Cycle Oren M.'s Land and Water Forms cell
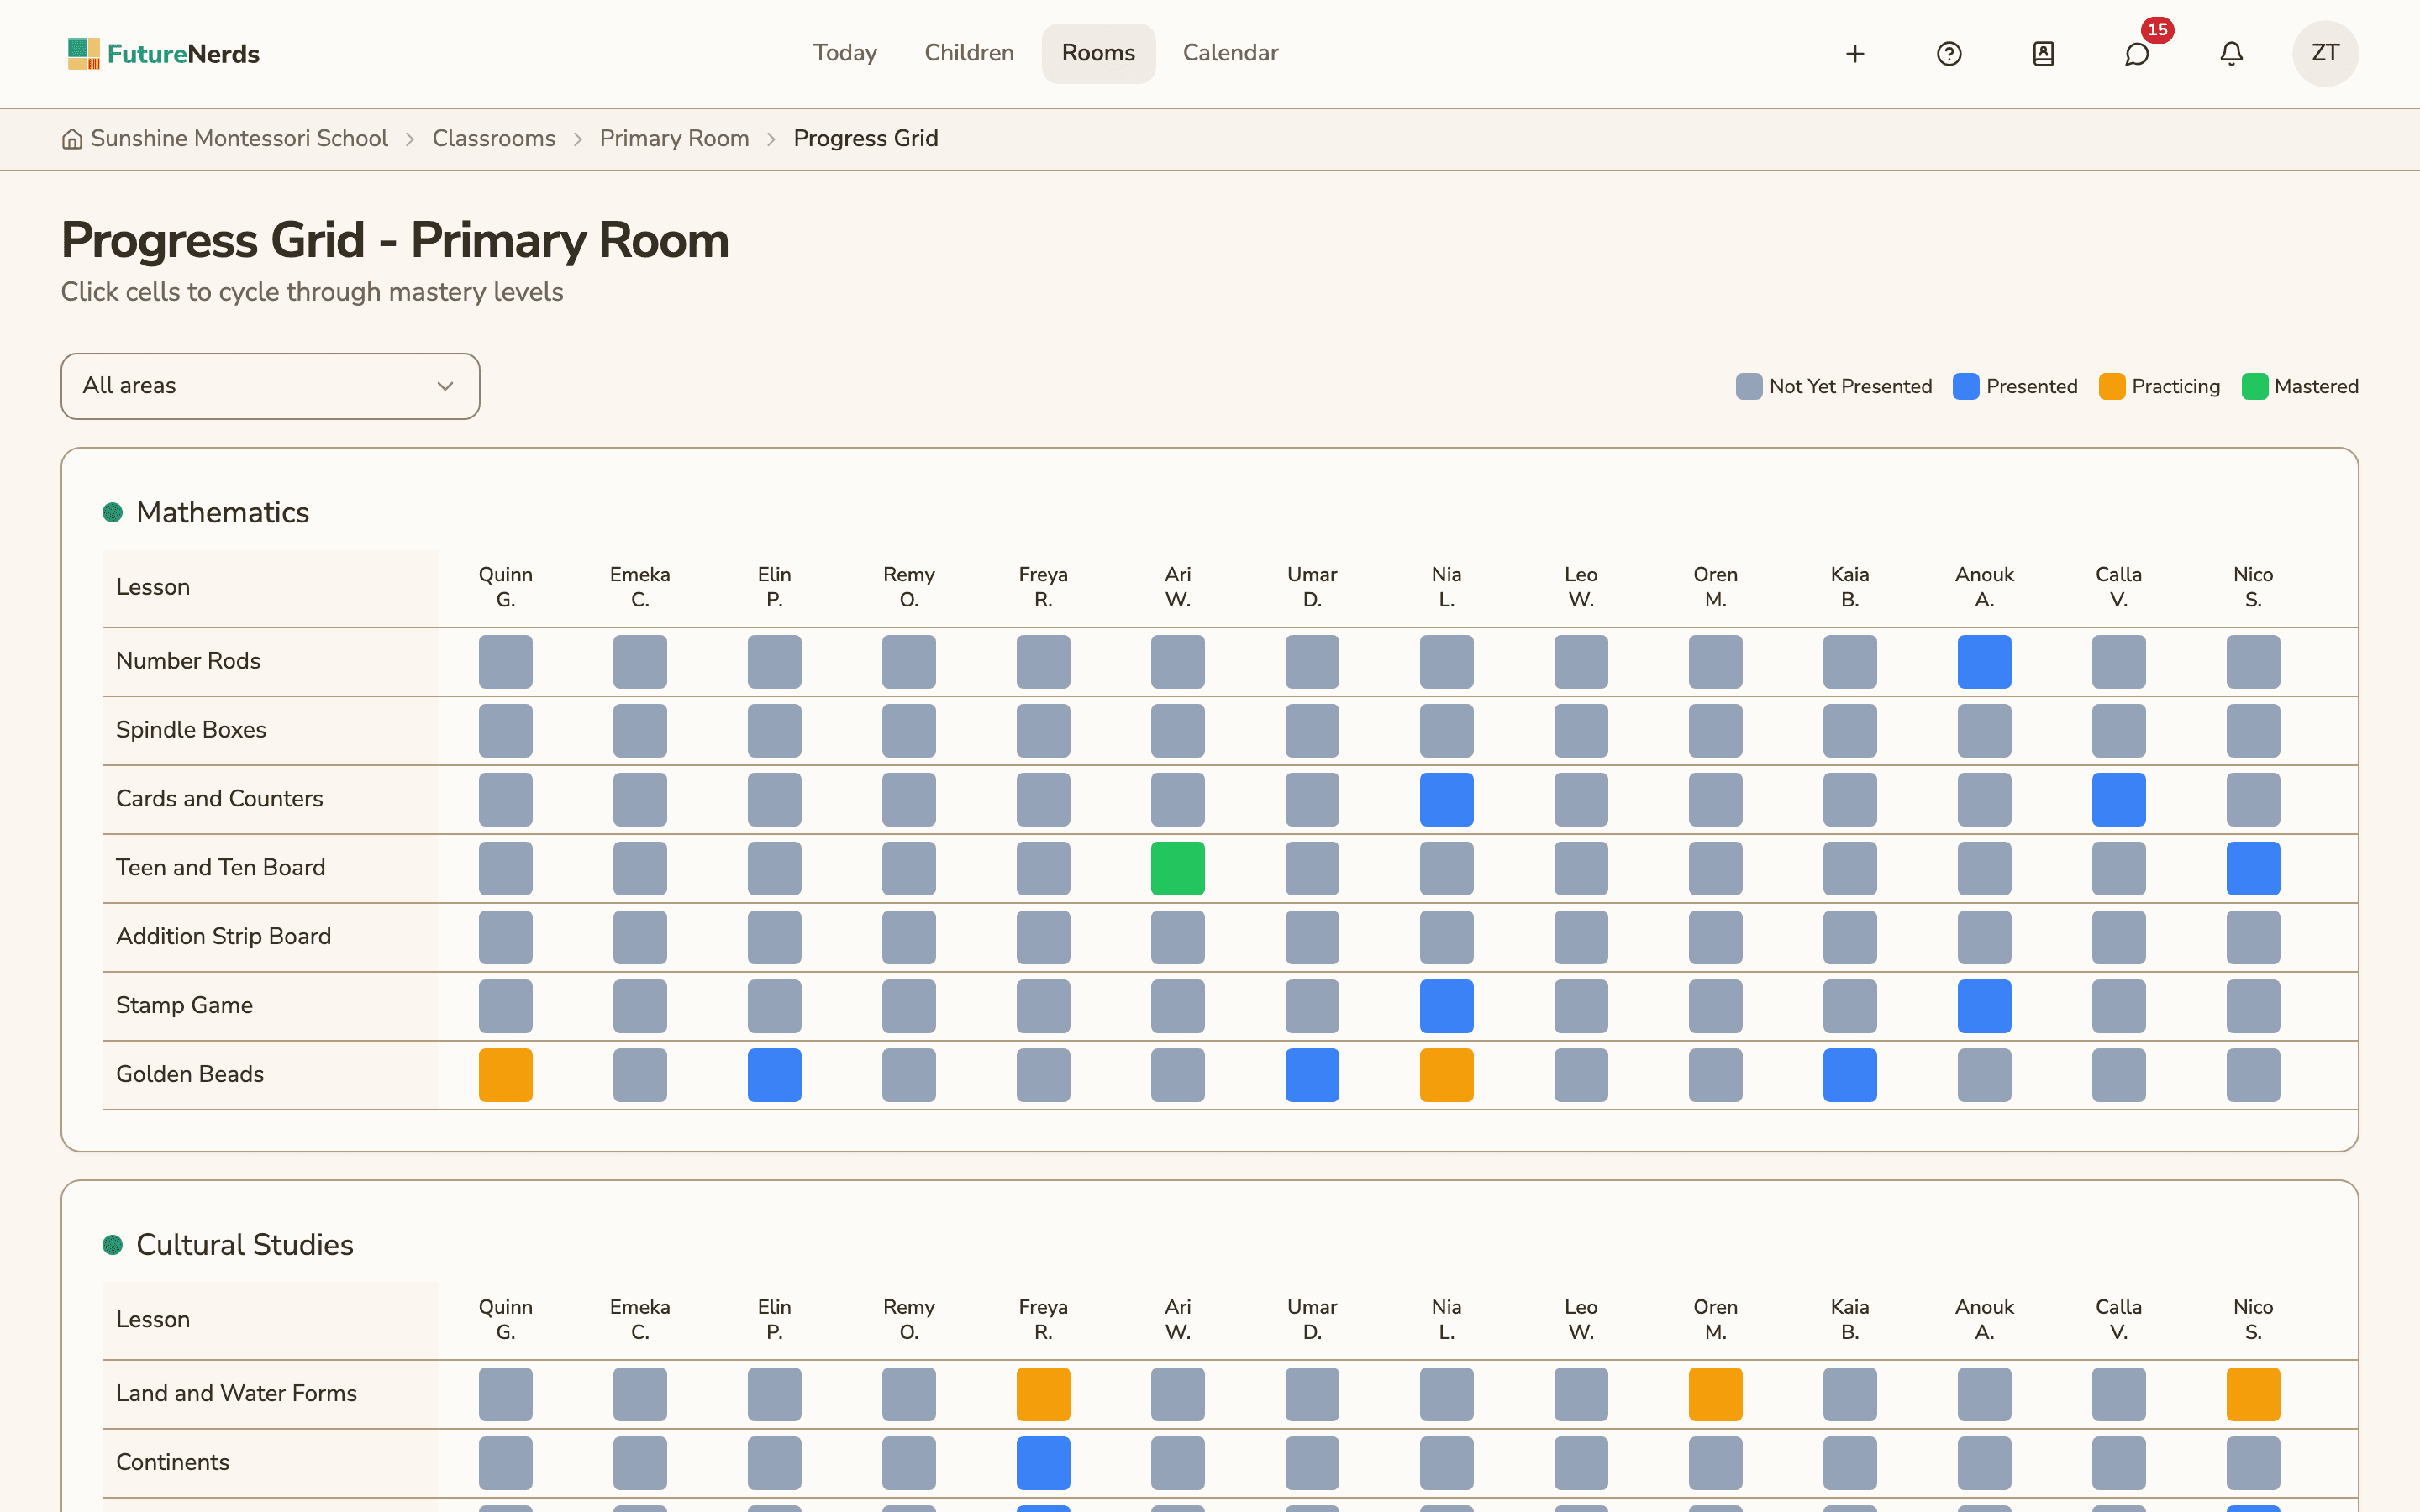The height and width of the screenshot is (1512, 2420). point(1715,1394)
